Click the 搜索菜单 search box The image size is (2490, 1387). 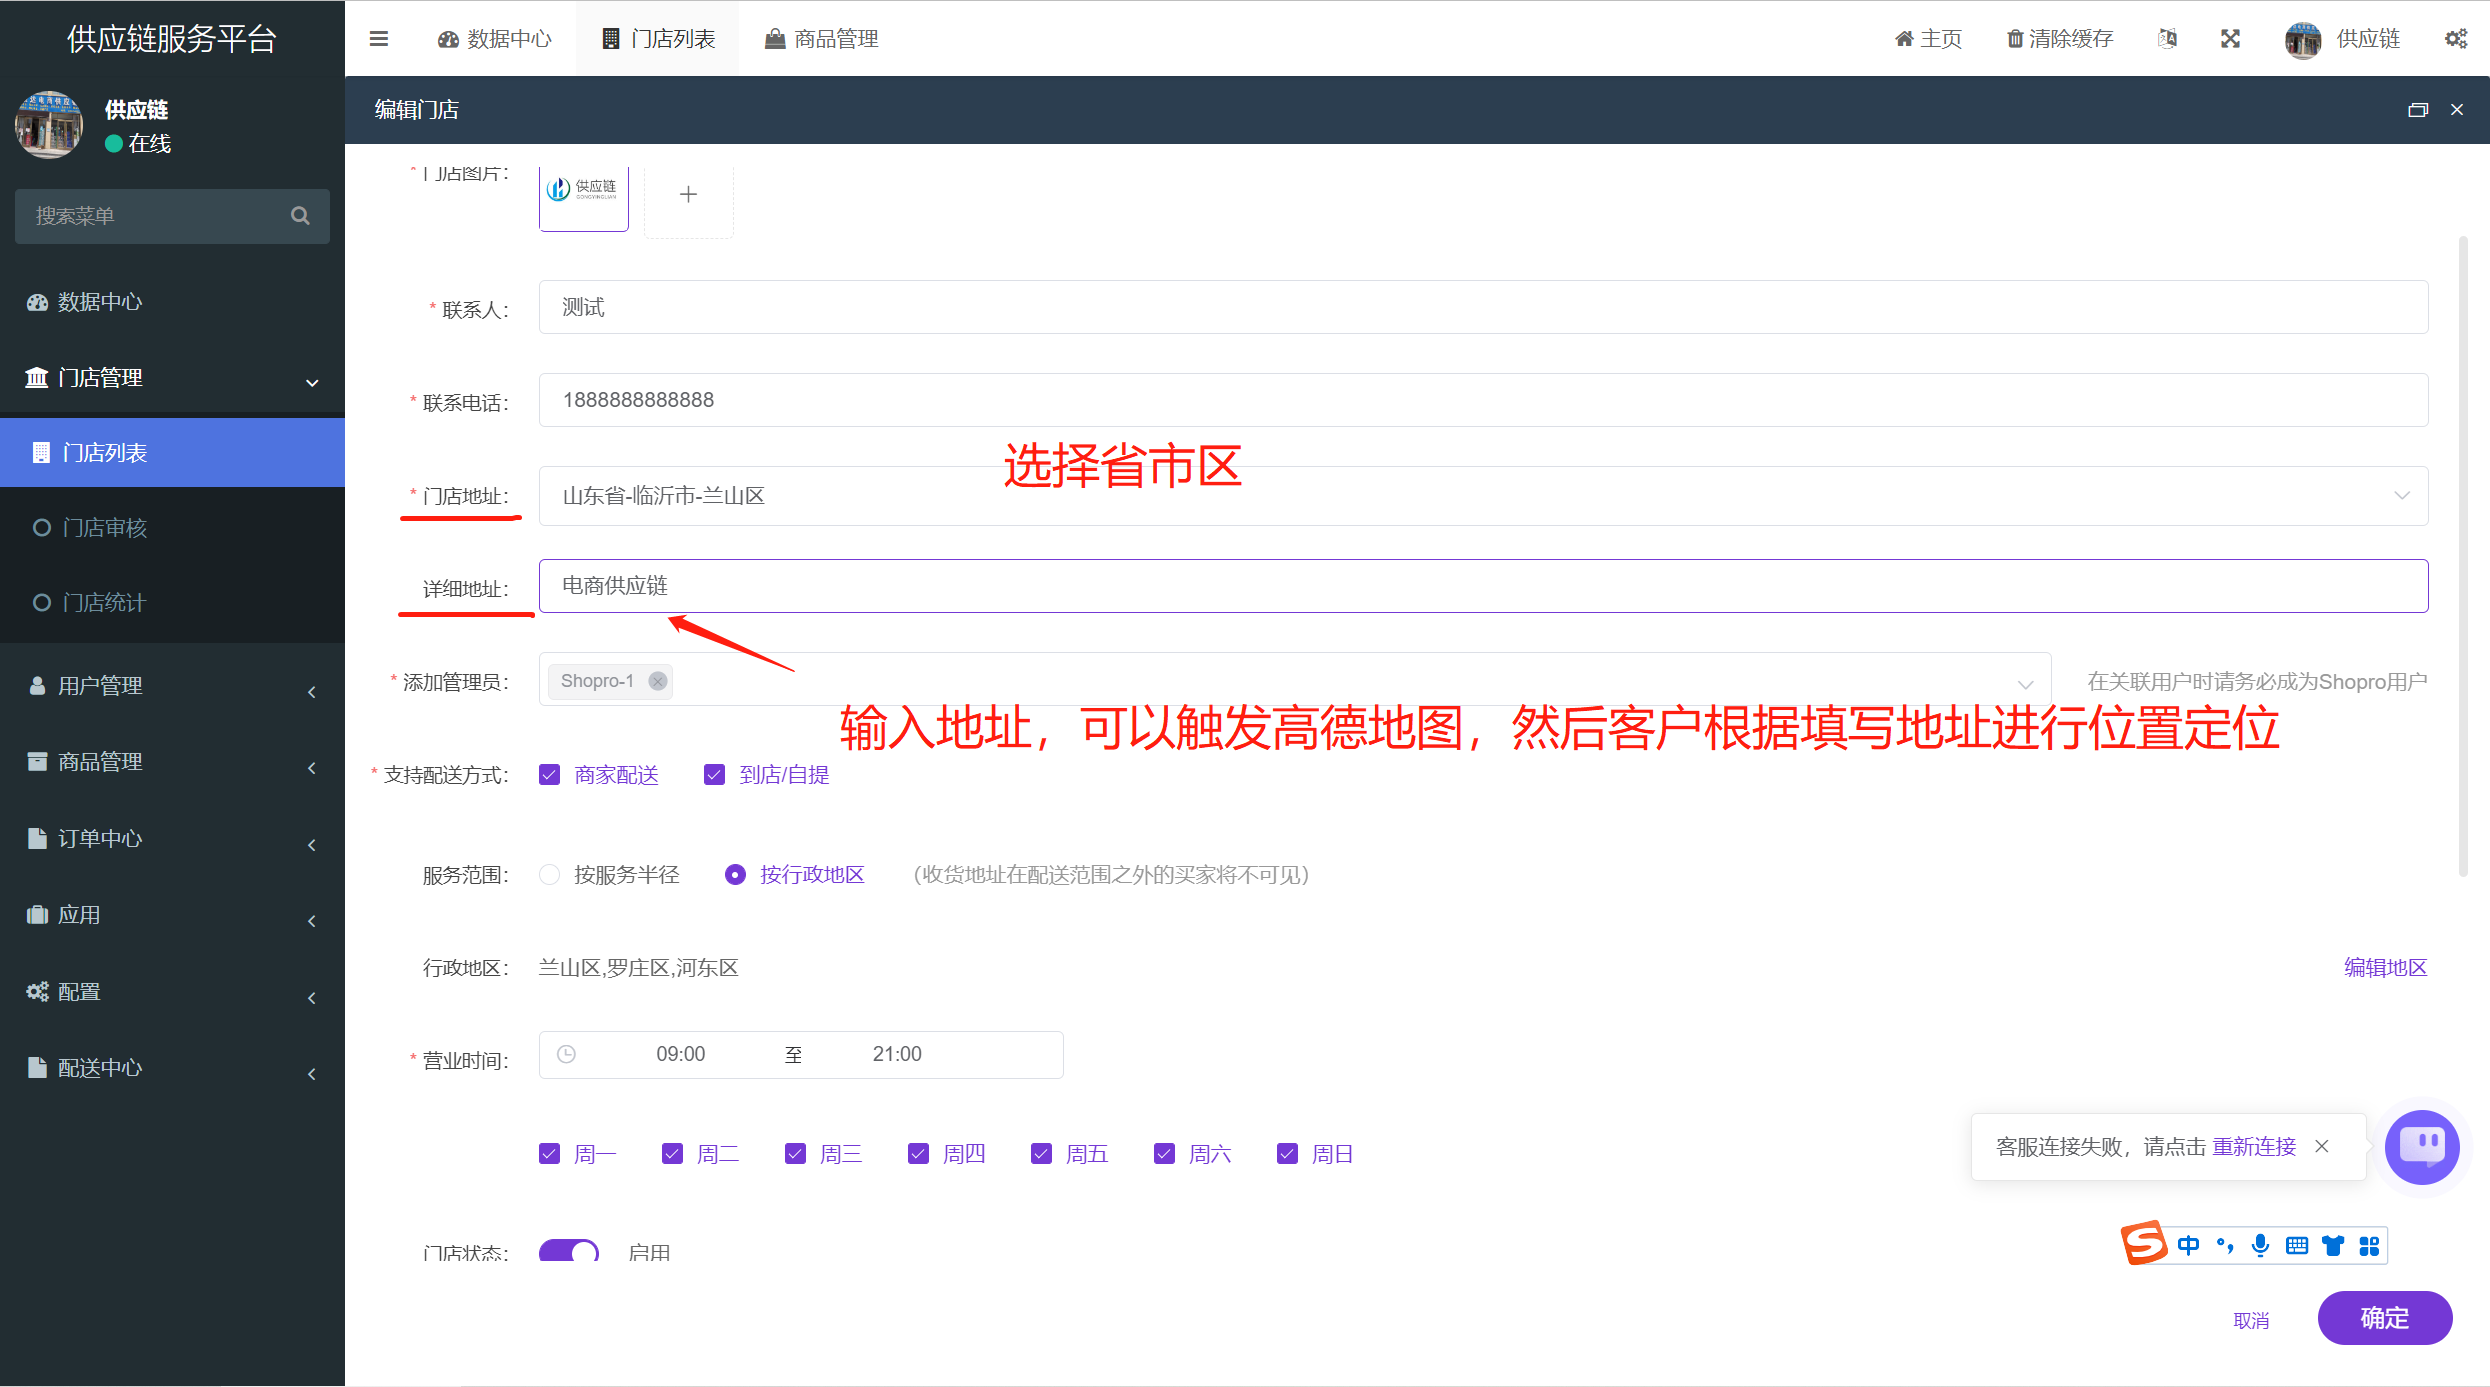172,216
